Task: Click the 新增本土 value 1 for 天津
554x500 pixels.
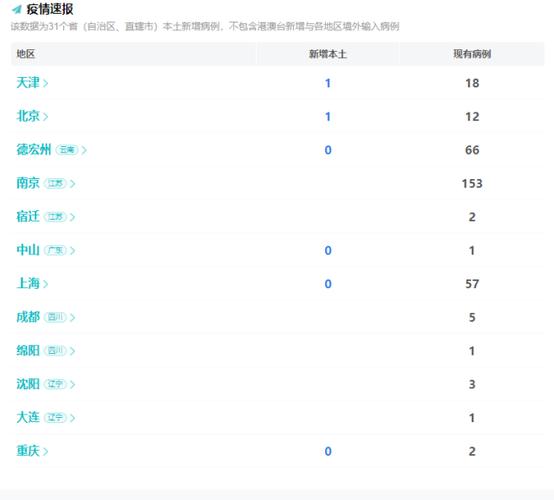Action: tap(328, 83)
